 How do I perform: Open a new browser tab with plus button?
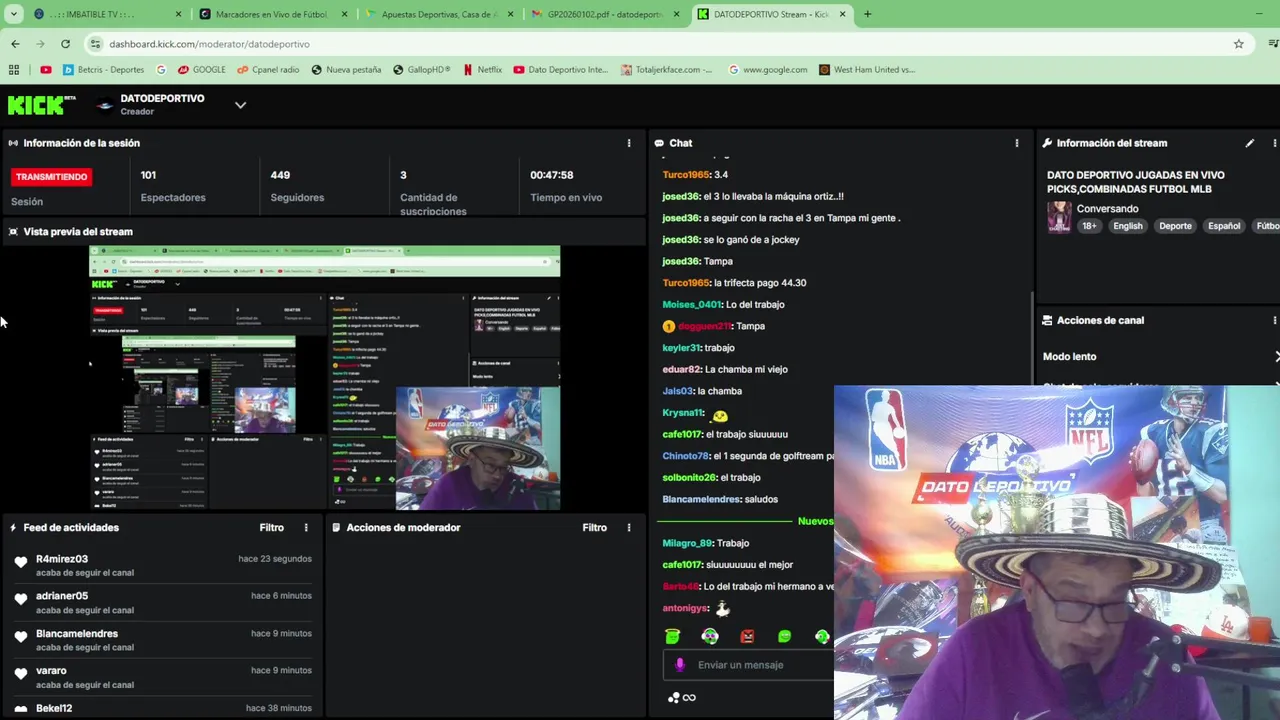coord(867,14)
